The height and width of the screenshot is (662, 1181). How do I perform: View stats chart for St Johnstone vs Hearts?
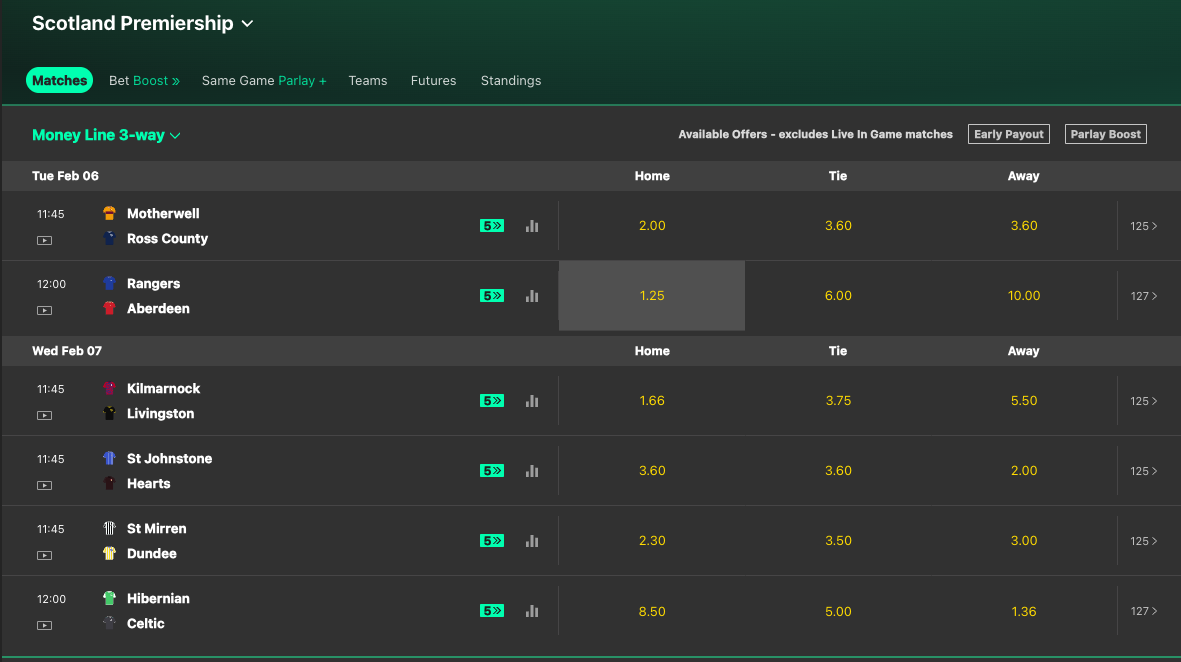[532, 471]
